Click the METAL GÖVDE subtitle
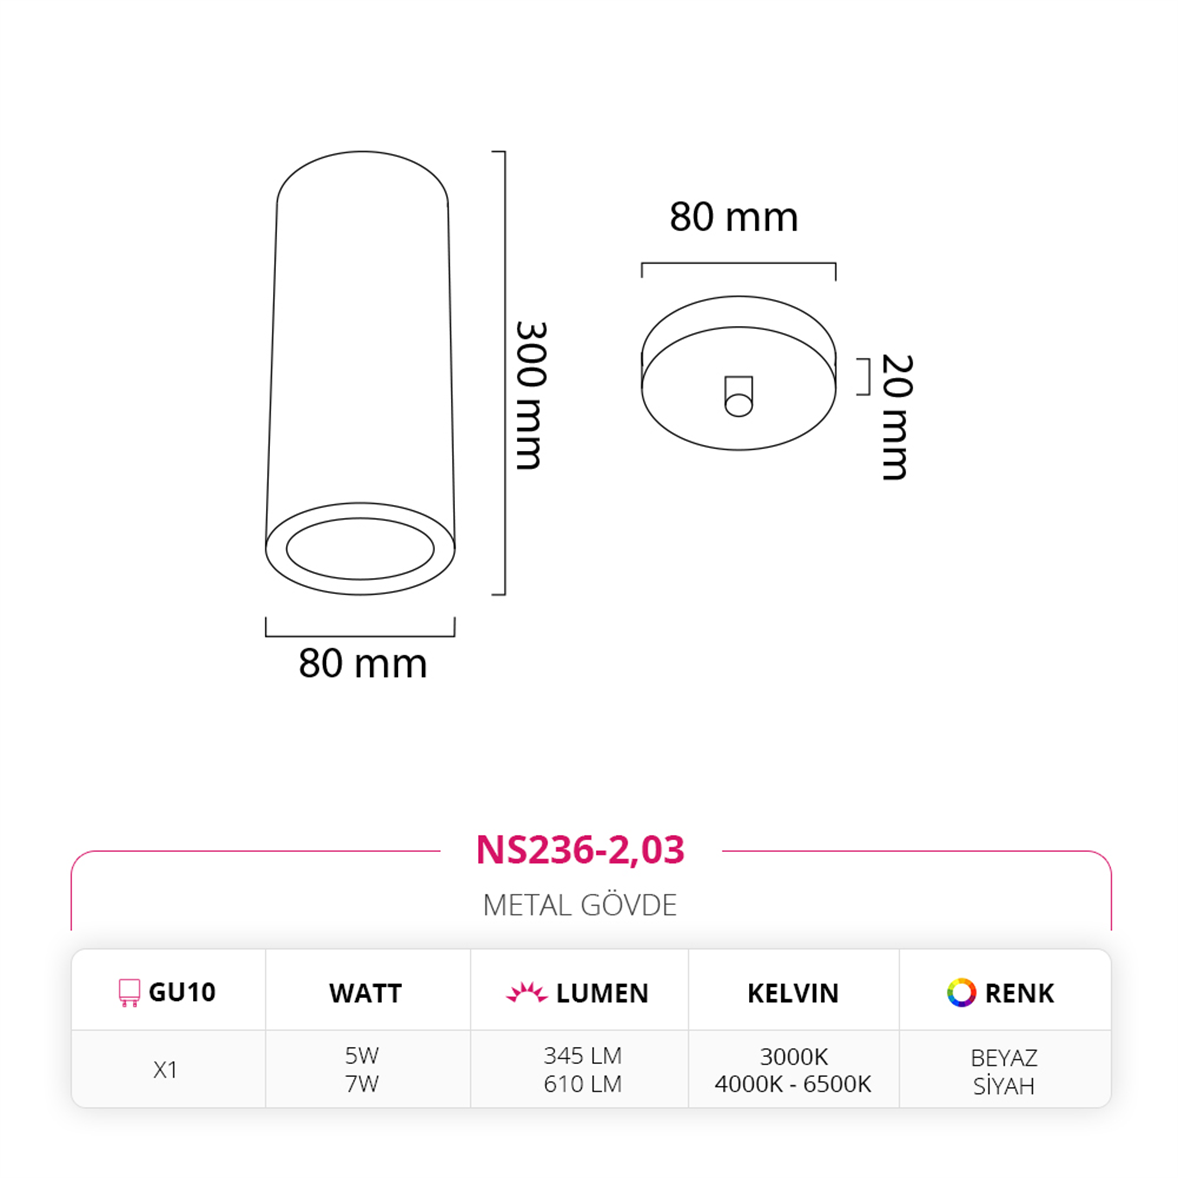Viewport: 1178px width, 1178px height. 580,905
